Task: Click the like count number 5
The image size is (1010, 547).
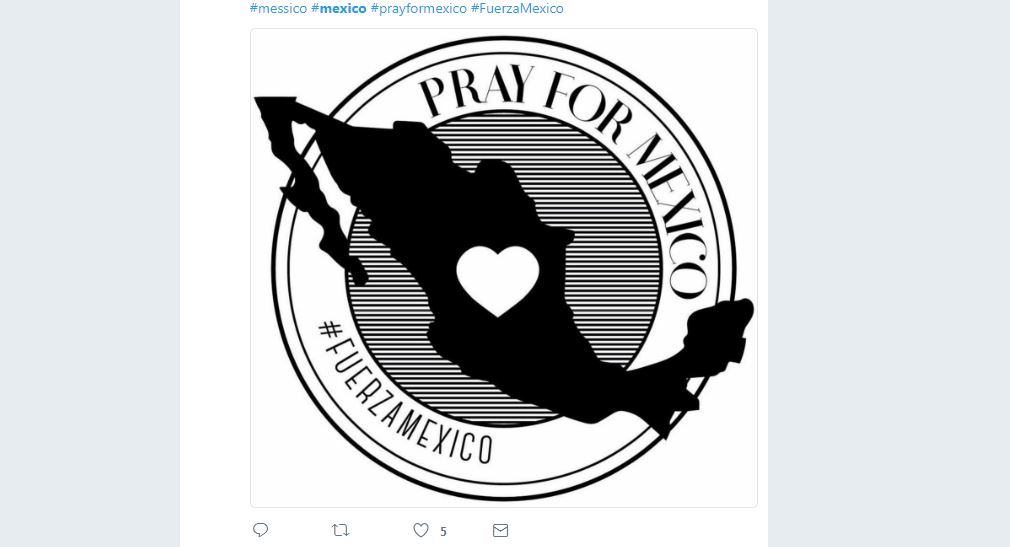Action: (x=443, y=532)
